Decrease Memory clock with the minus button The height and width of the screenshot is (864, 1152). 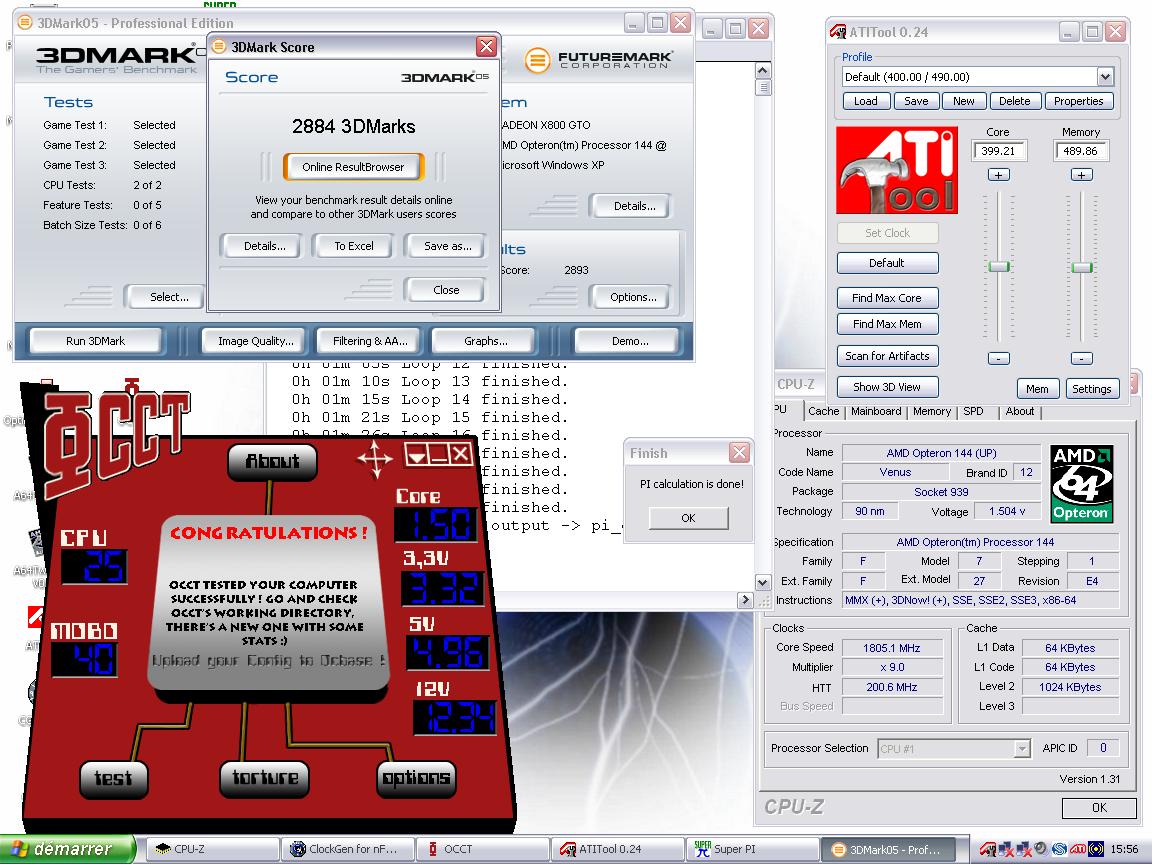coord(1081,359)
